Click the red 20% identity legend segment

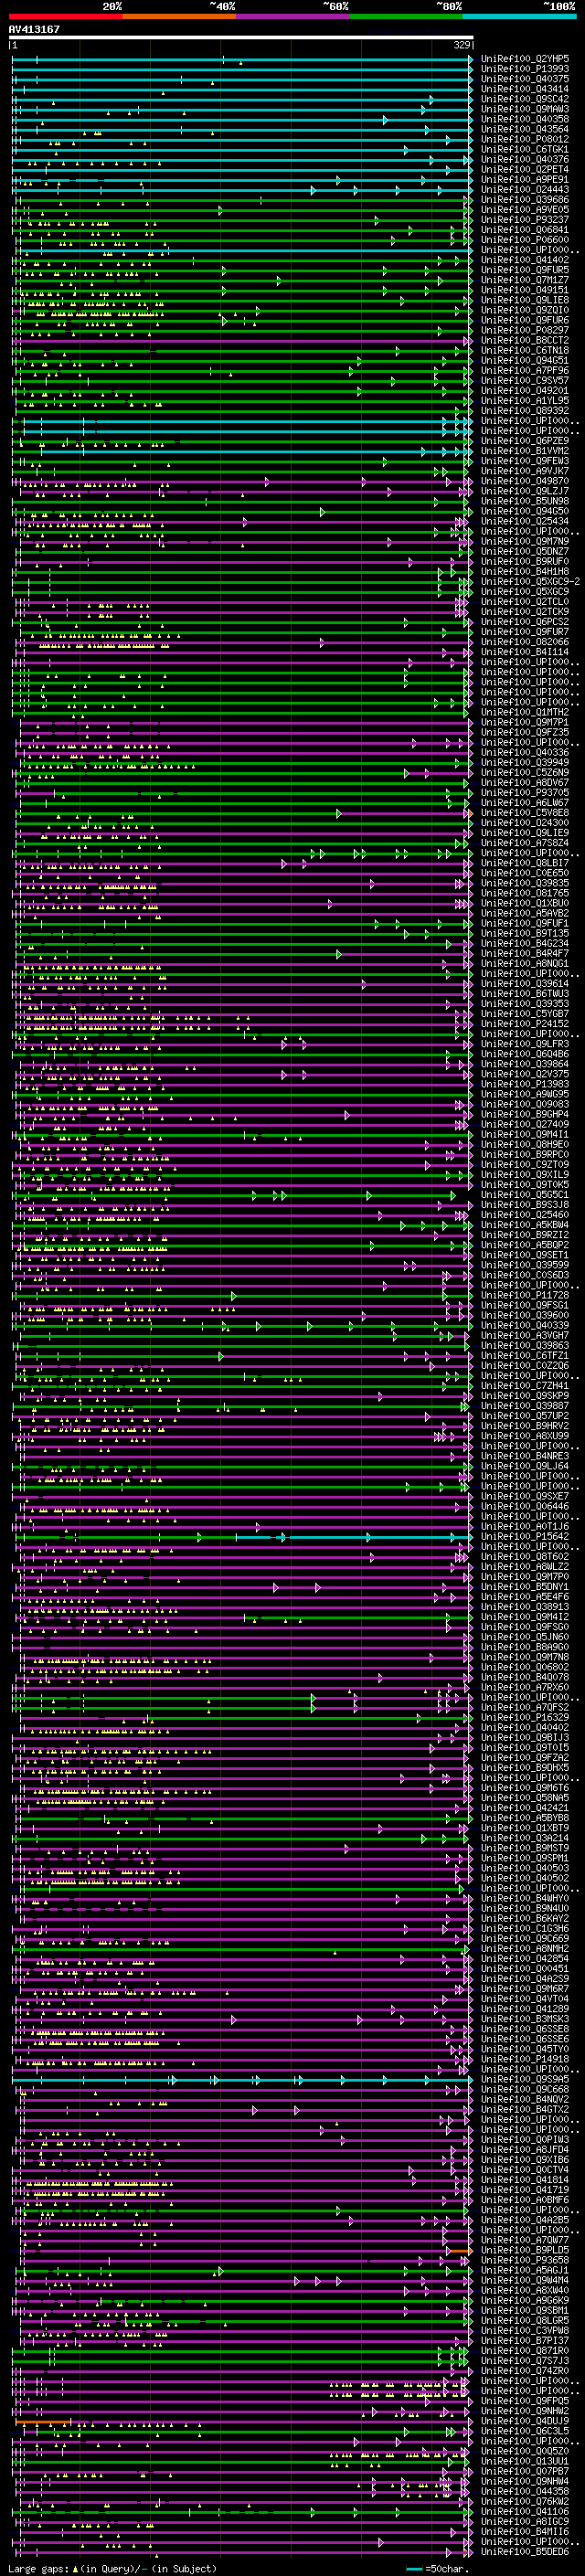pyautogui.click(x=65, y=15)
